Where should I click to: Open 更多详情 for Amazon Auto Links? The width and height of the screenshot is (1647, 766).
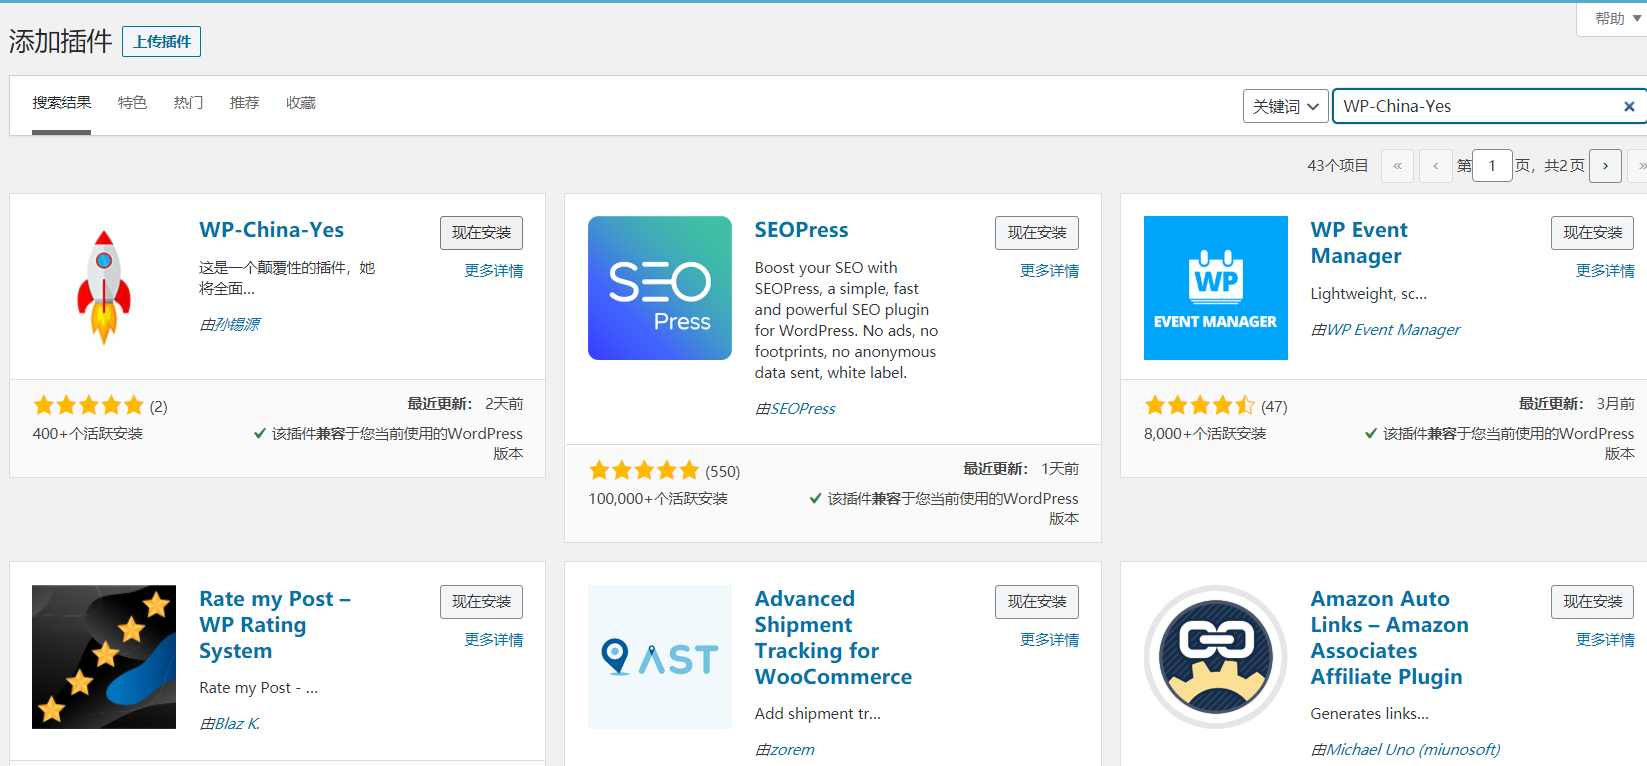click(1606, 640)
